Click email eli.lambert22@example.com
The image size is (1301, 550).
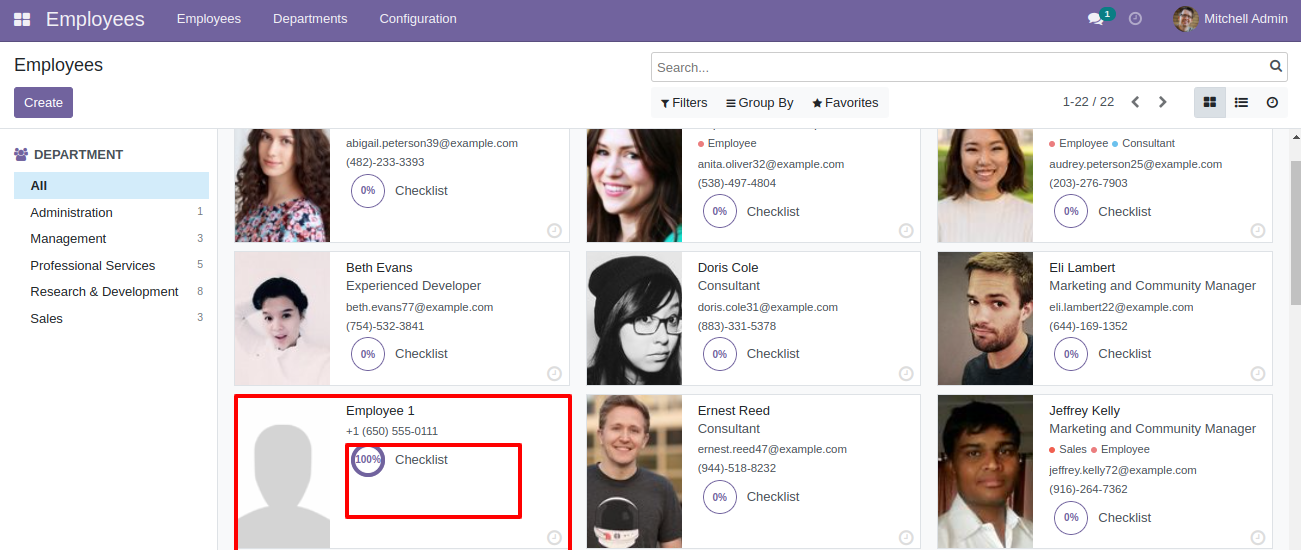(x=1121, y=307)
